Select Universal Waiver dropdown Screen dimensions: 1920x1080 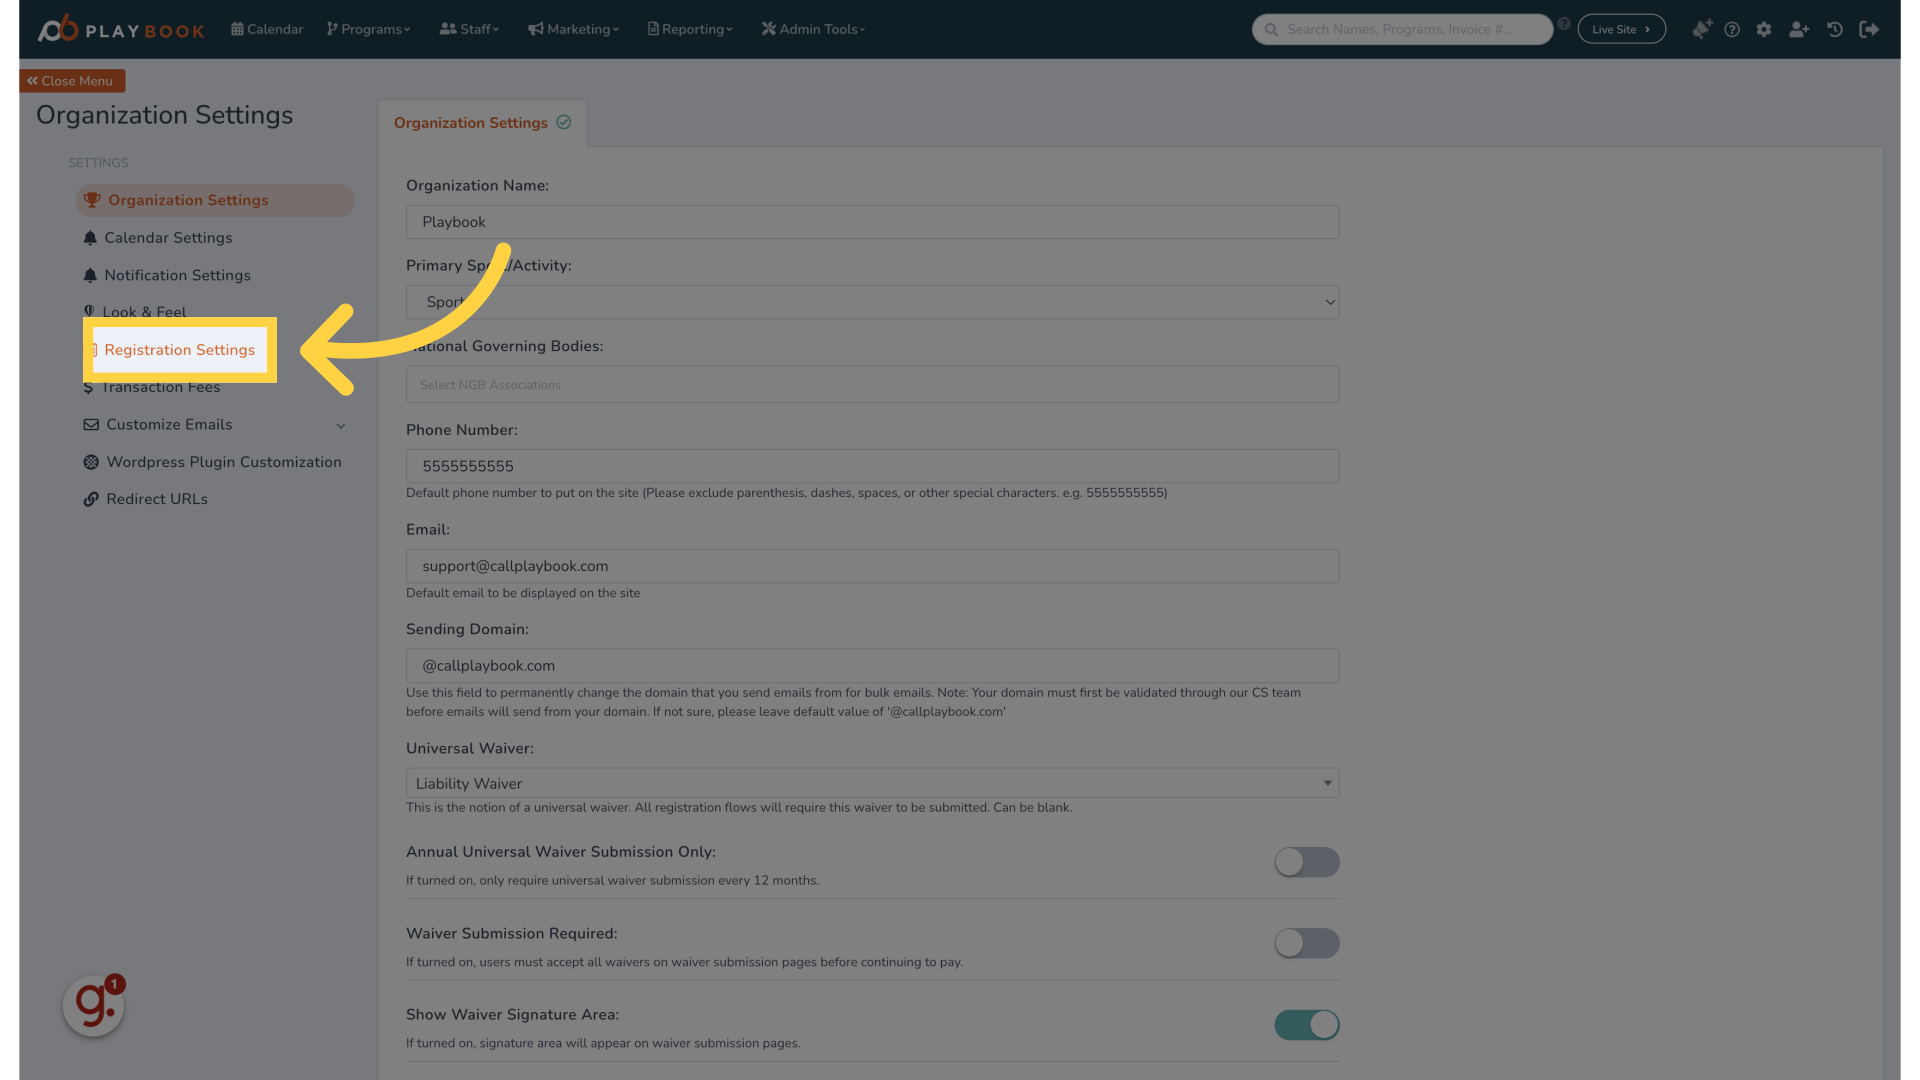tap(872, 783)
